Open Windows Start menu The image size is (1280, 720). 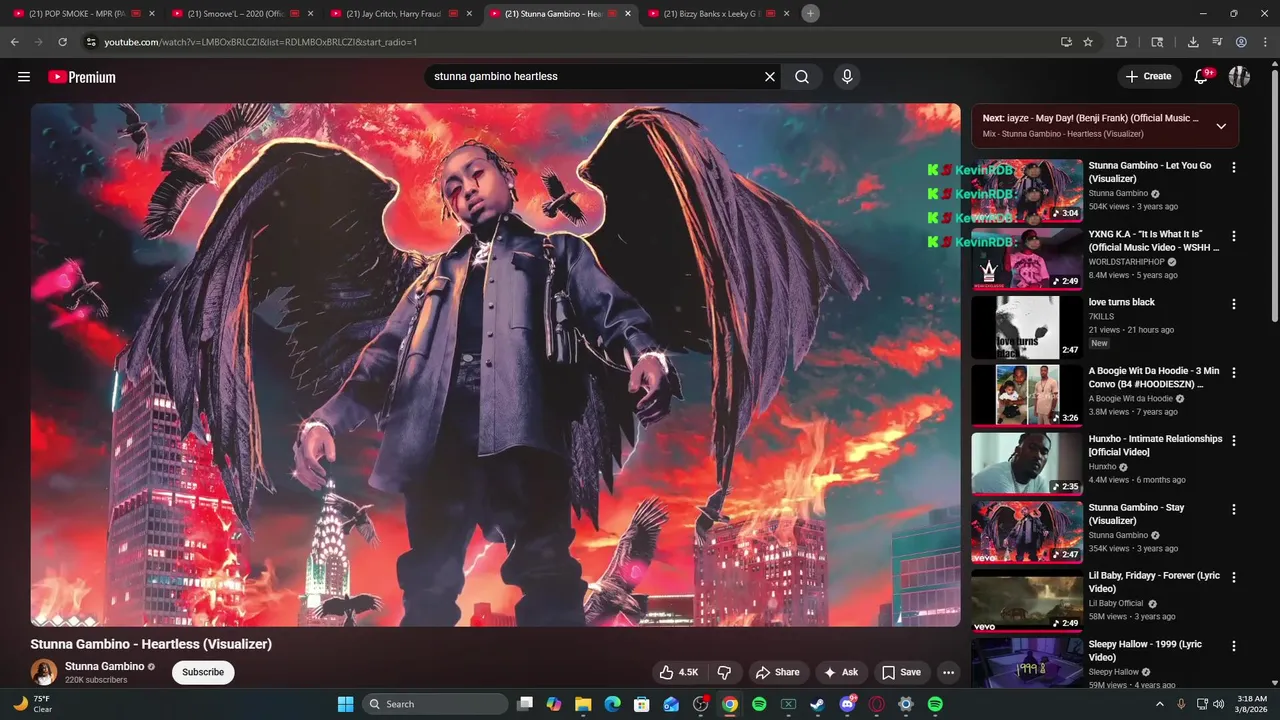(345, 704)
